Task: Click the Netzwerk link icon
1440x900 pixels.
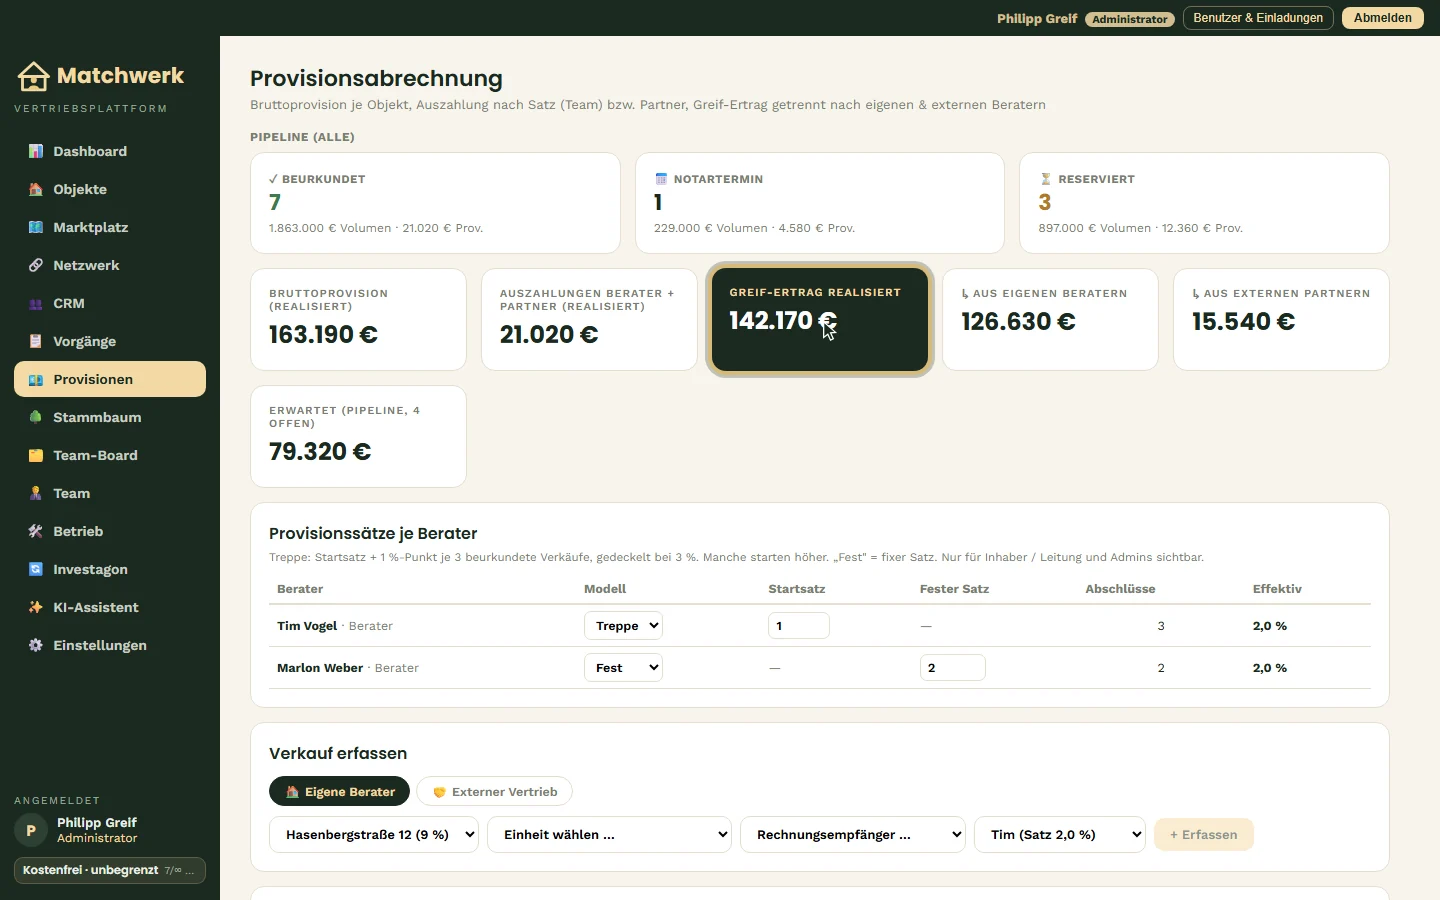Action: 36,265
